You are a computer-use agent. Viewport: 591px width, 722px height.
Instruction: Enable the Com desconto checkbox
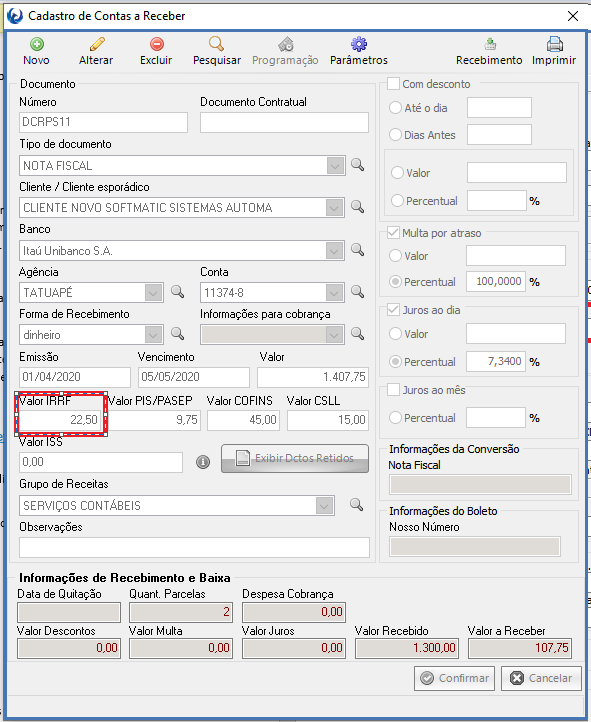(x=393, y=84)
